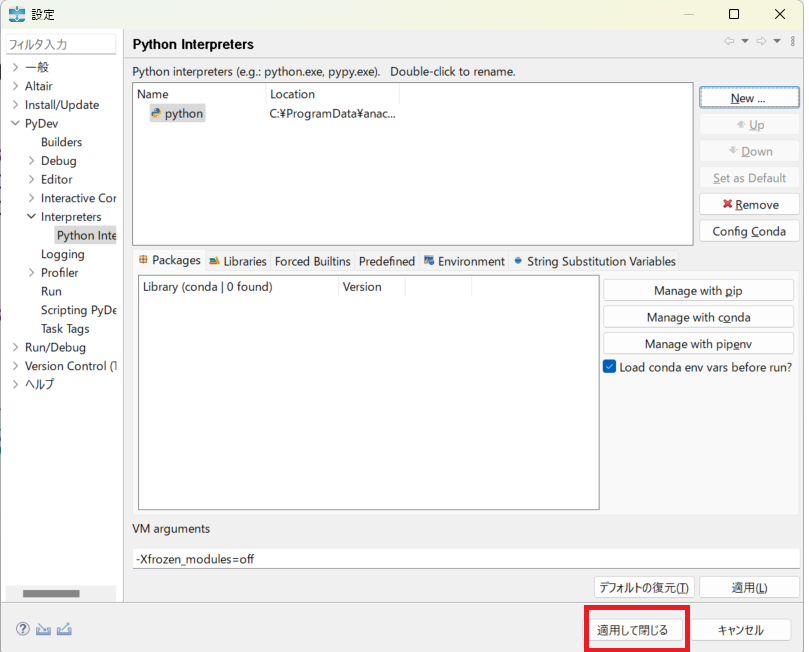Expand the Run/Debug tree node
The width and height of the screenshot is (809, 652).
click(15, 347)
